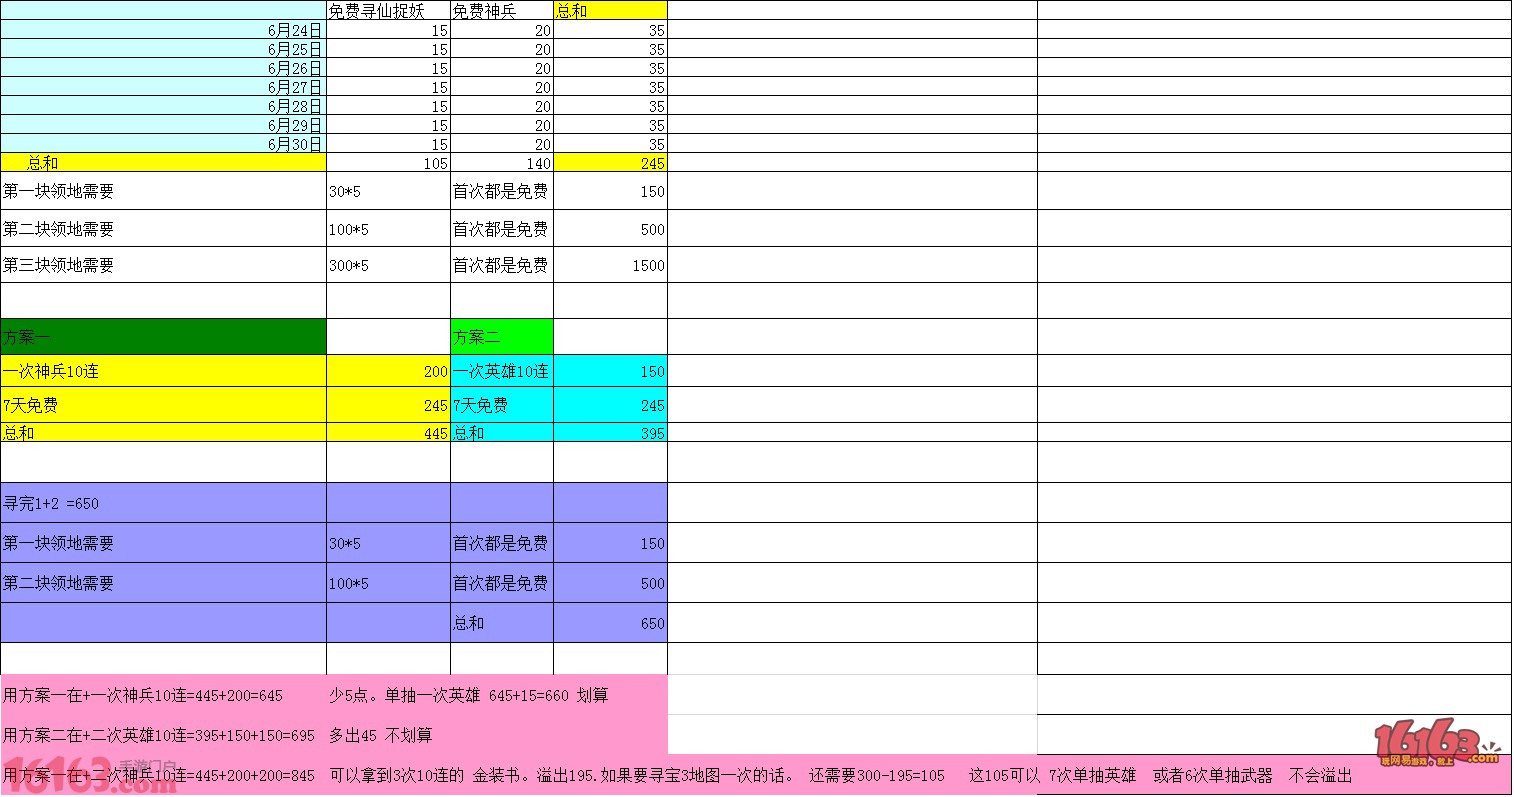Select the text 还需要300-195=105
The width and height of the screenshot is (1514, 797).
coord(877,775)
